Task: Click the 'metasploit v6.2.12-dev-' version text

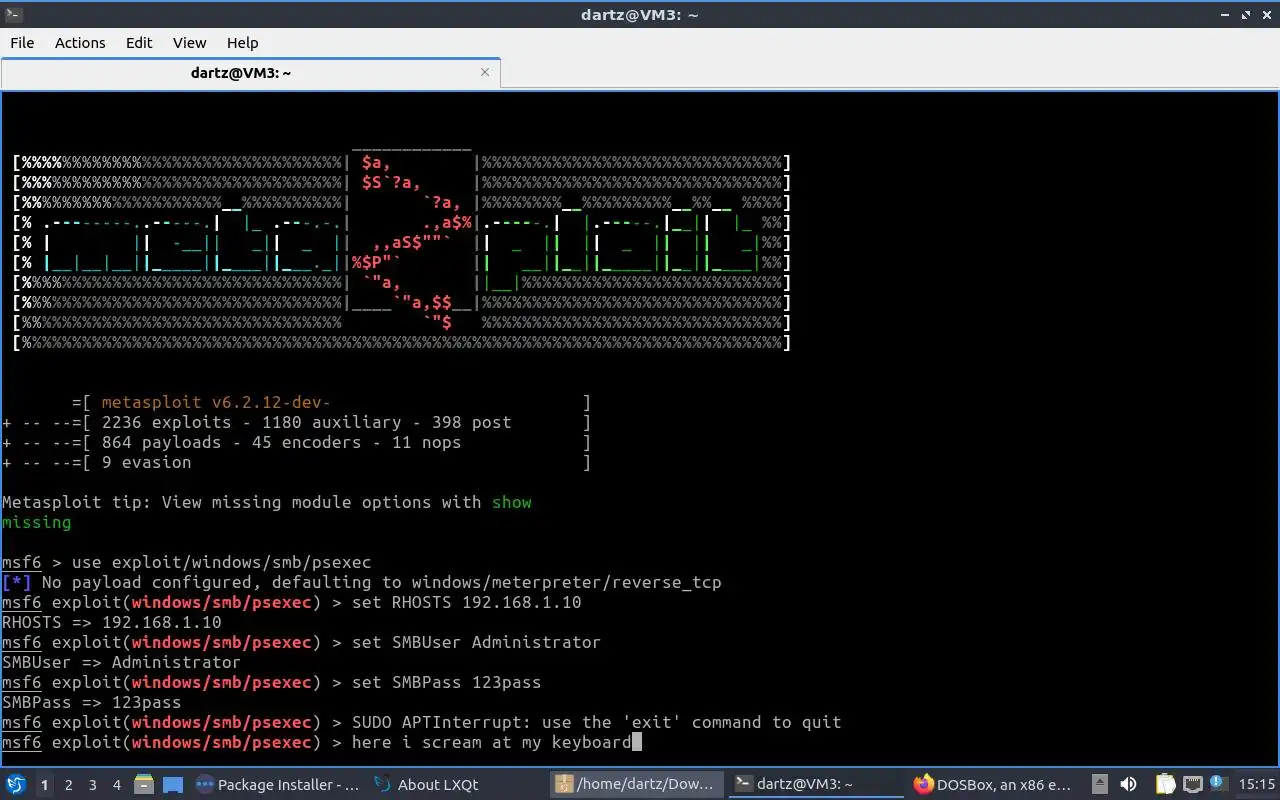Action: 216,402
